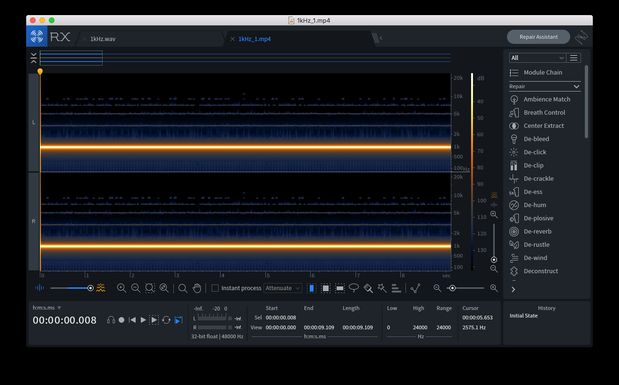
Task: Switch to the 1kHz.wav tab
Action: [103, 39]
